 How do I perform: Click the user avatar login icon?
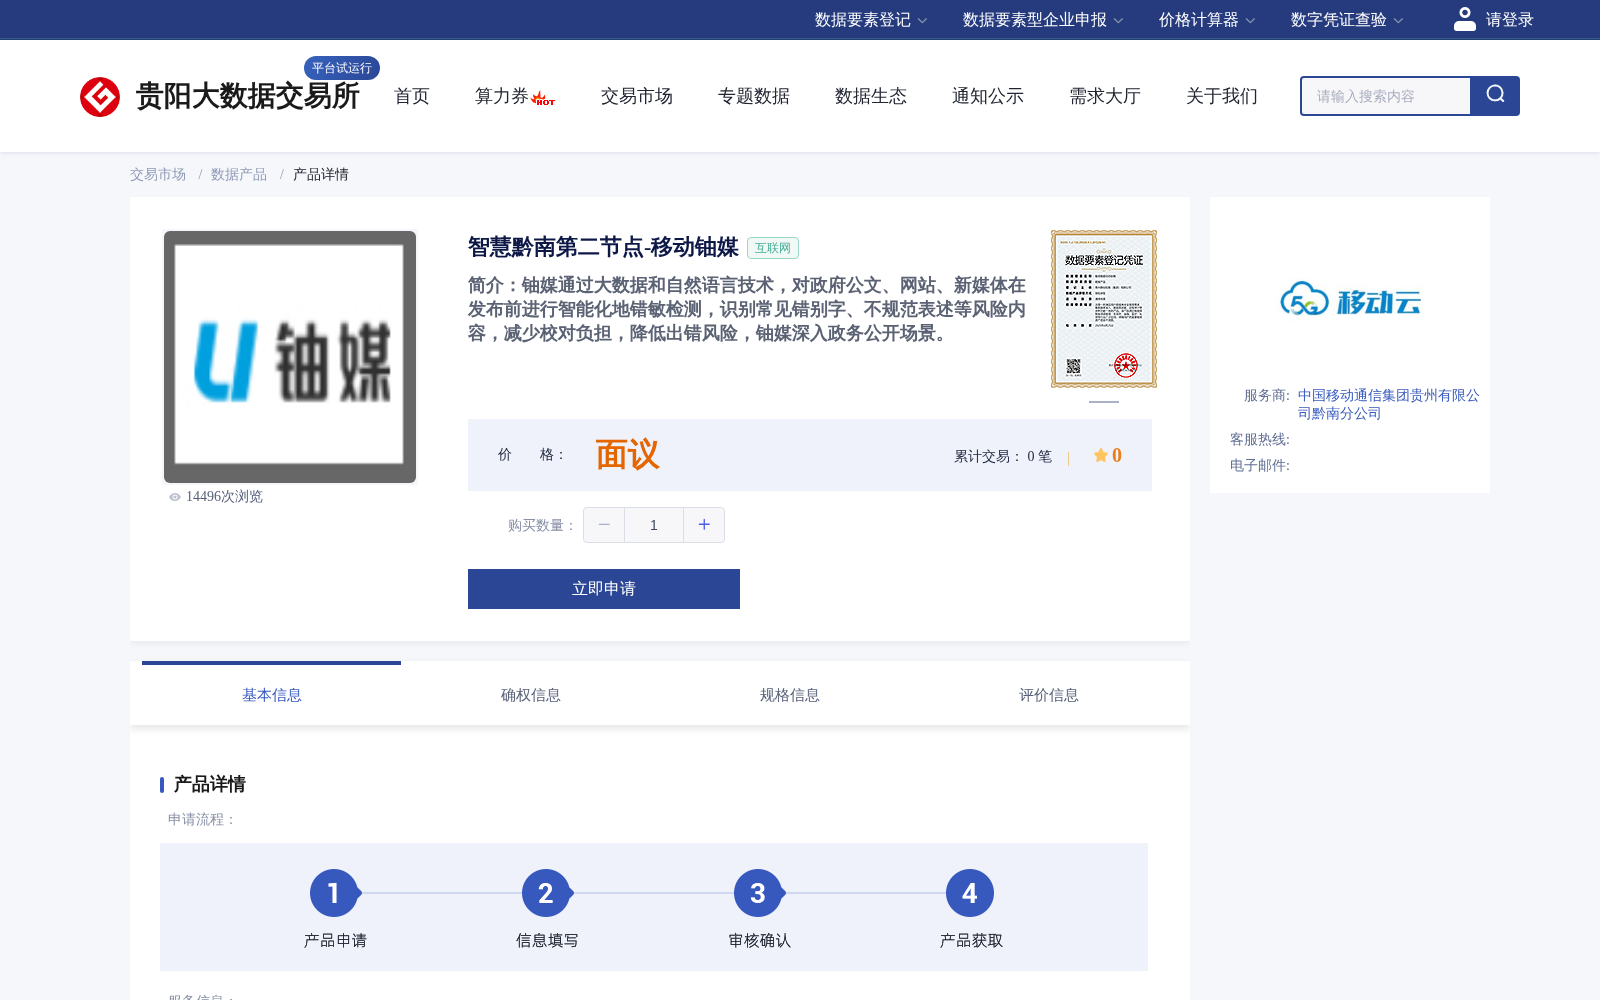pos(1465,19)
